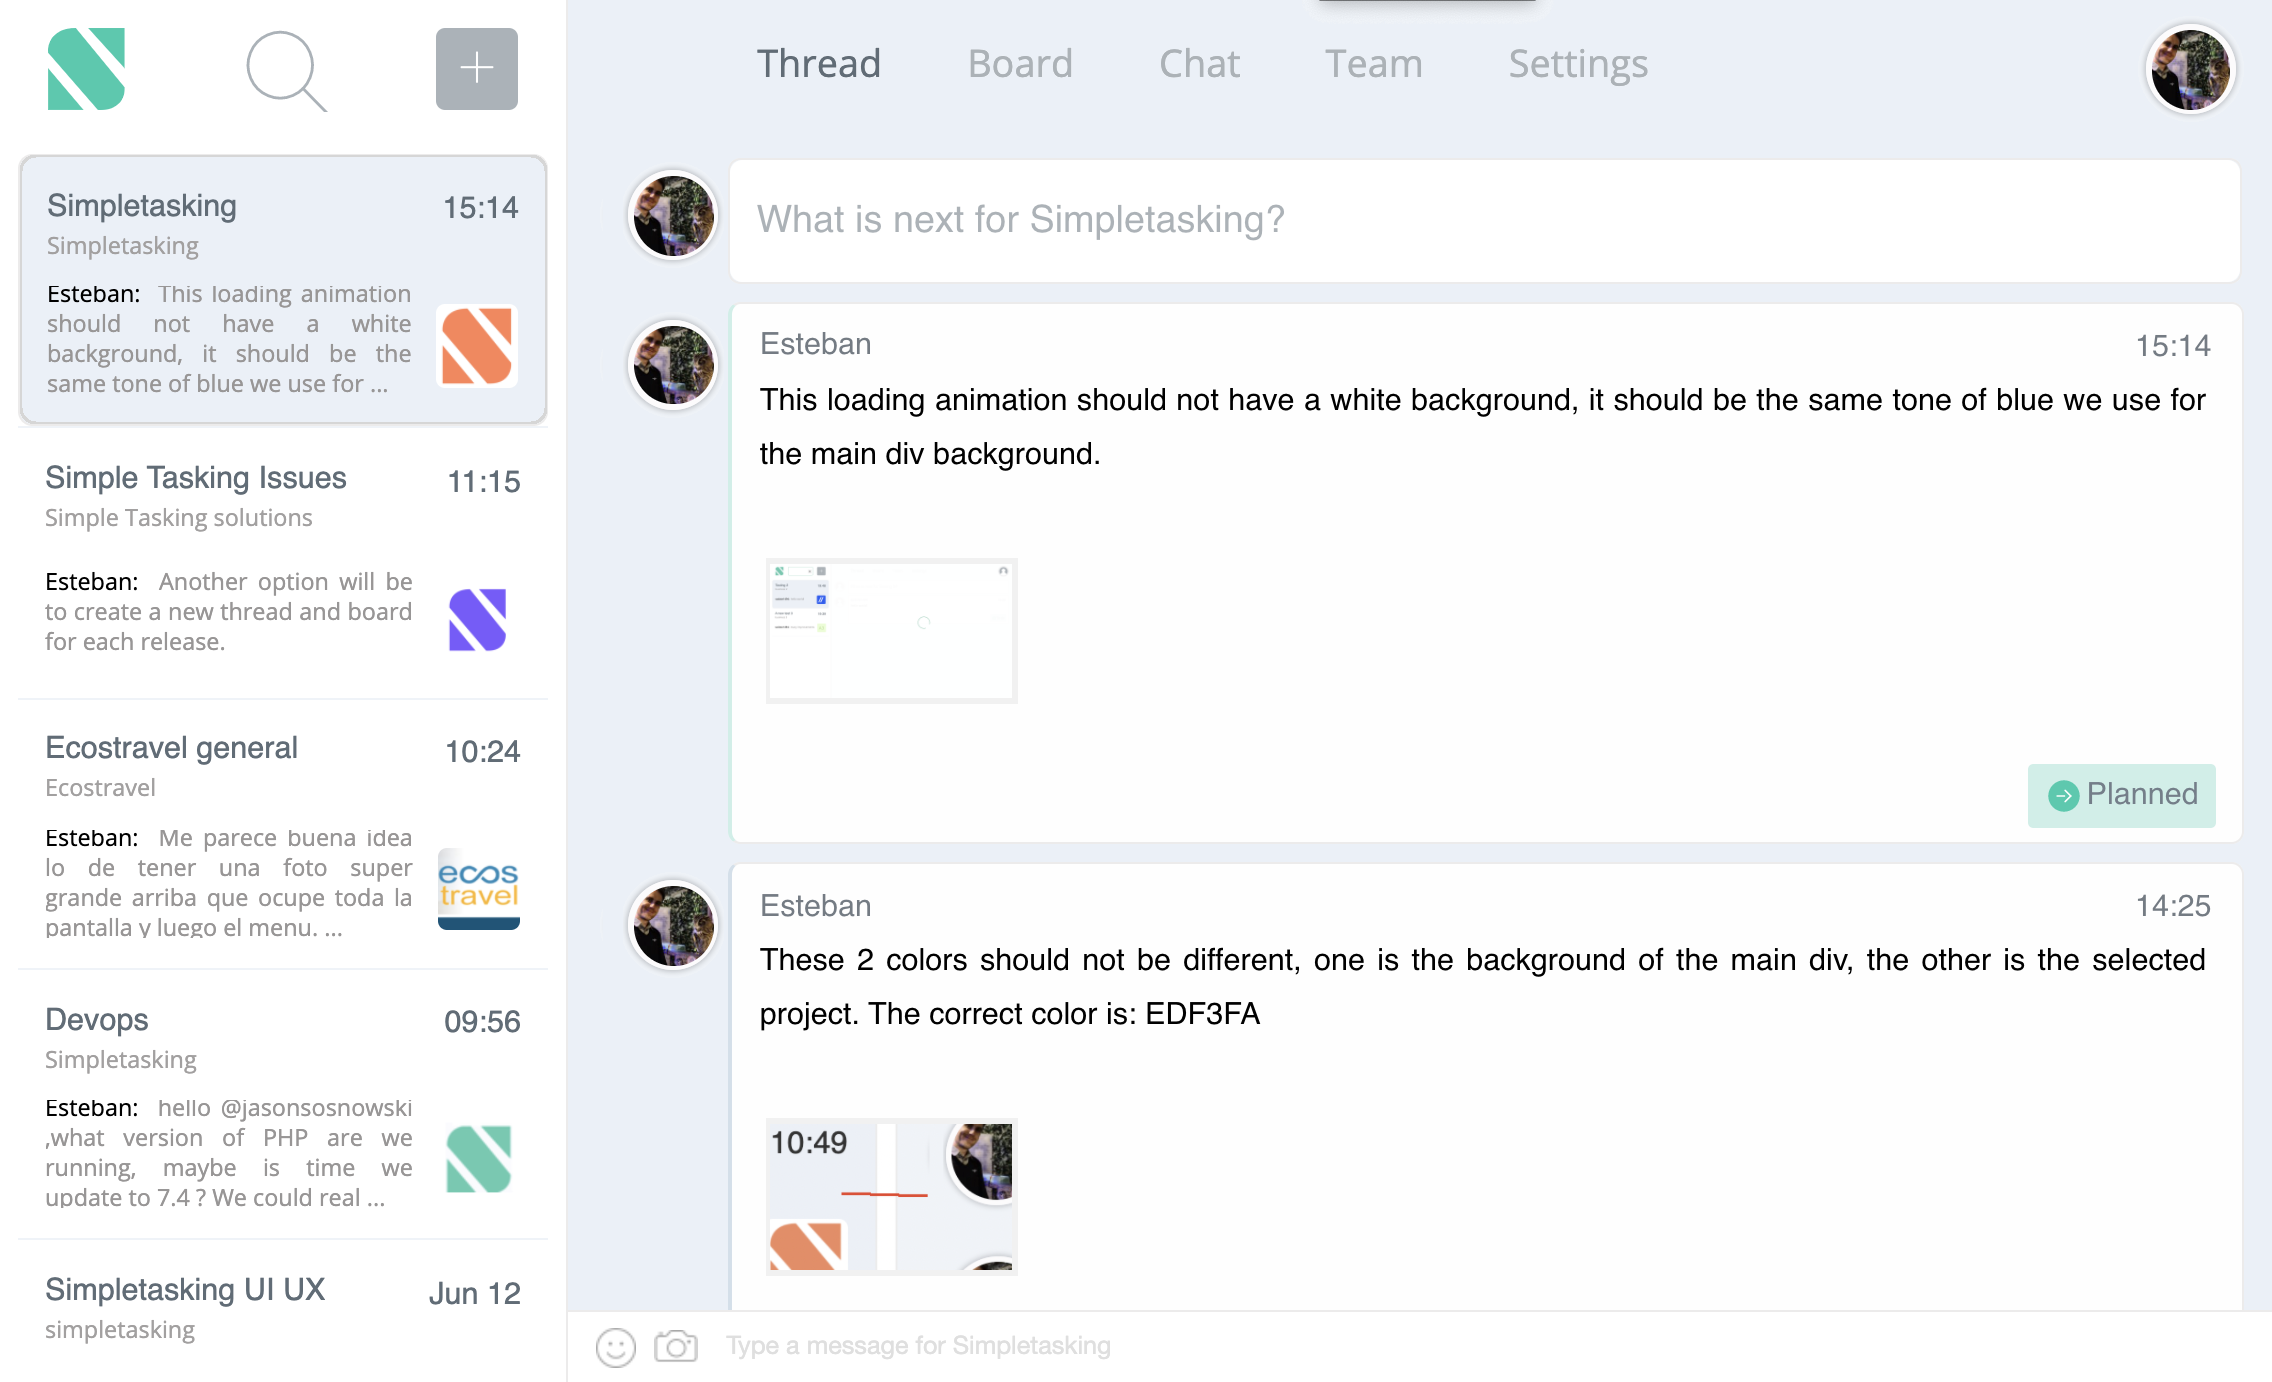Click the message text mentioning EDF3FA

click(1482, 987)
